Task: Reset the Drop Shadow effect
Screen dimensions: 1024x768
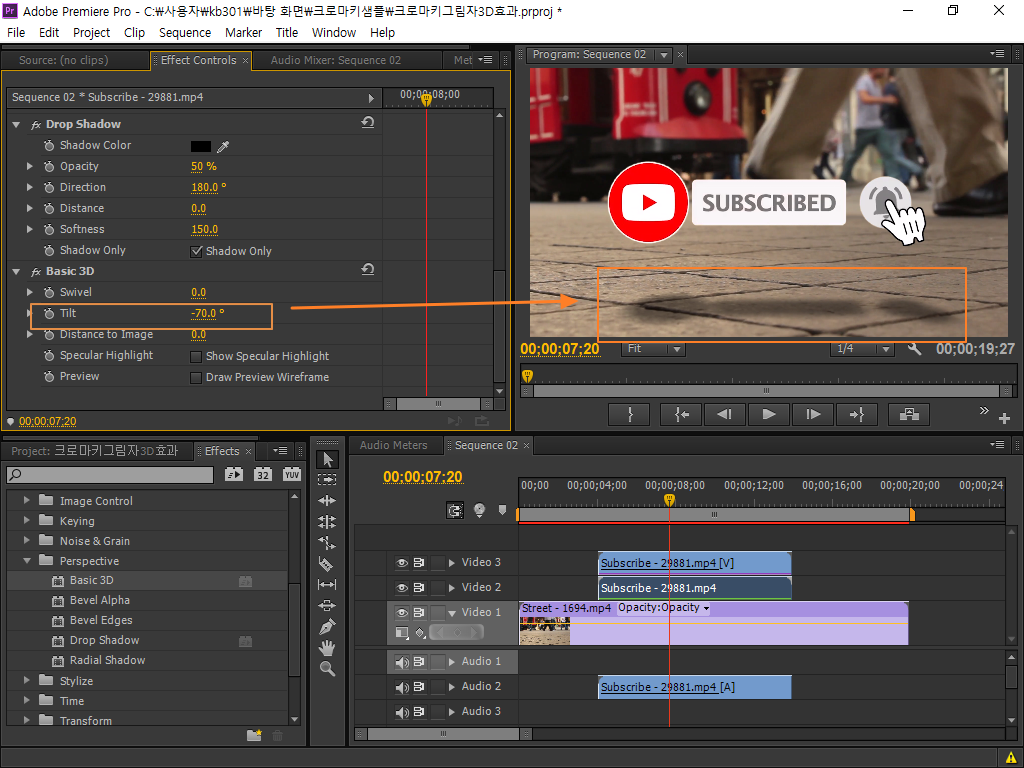Action: (368, 122)
